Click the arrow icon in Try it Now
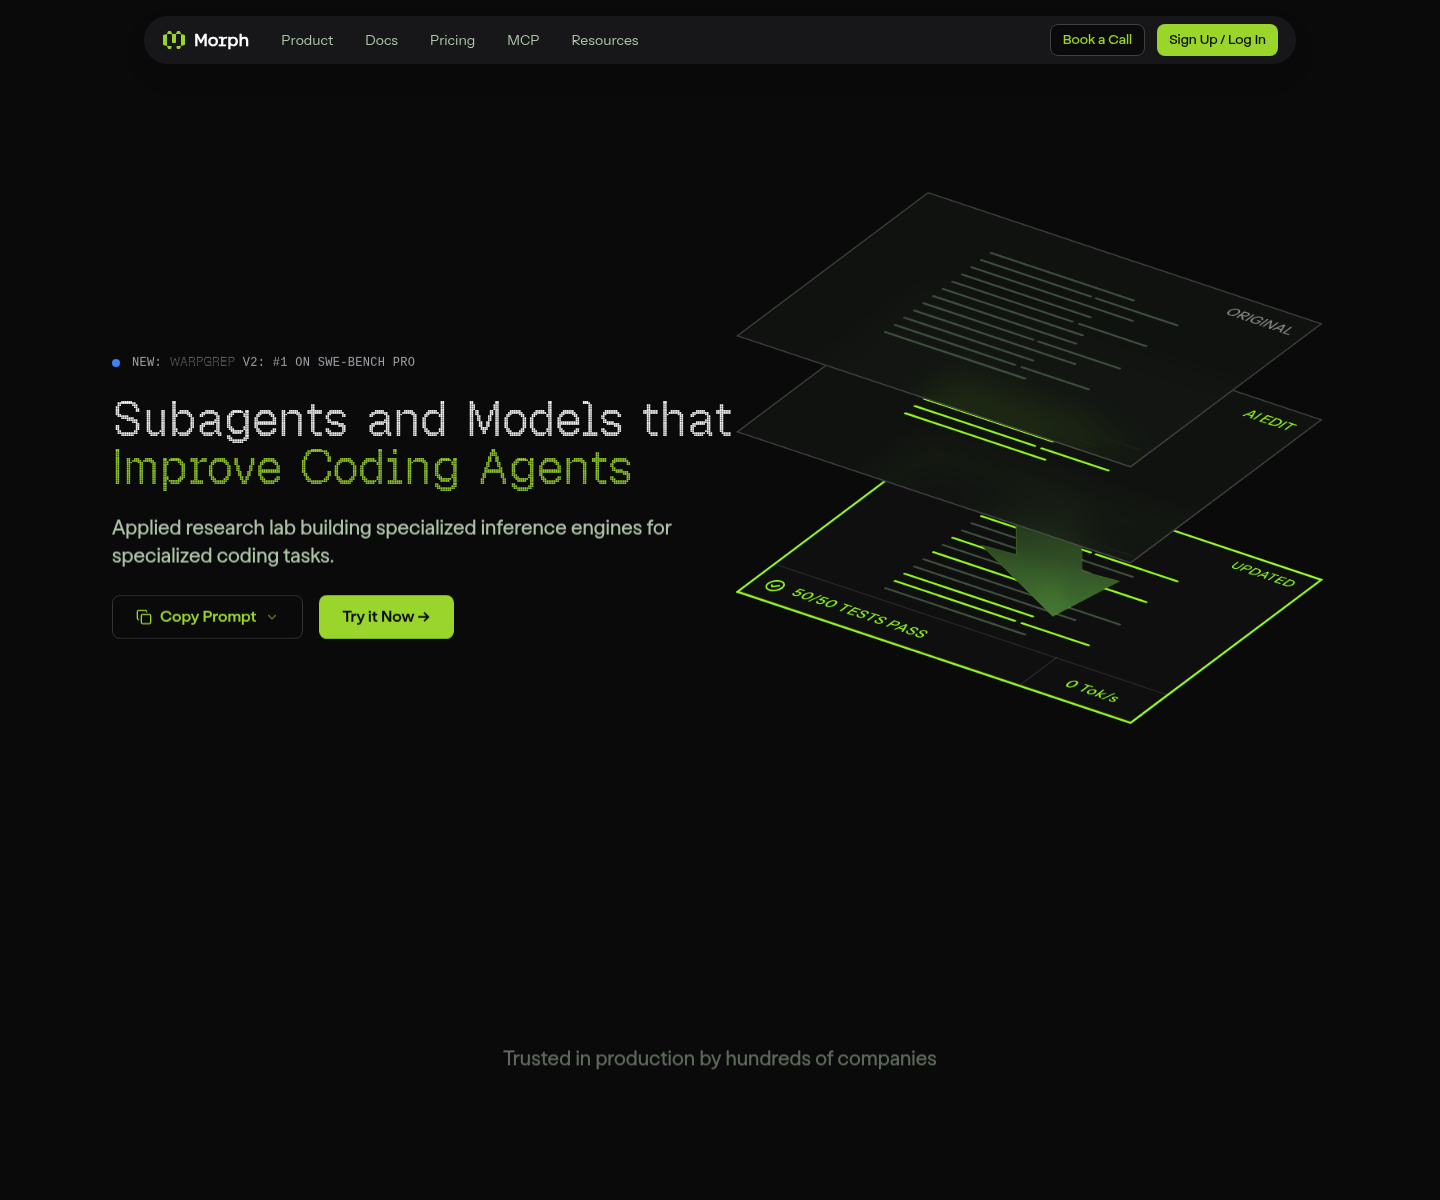 424,617
